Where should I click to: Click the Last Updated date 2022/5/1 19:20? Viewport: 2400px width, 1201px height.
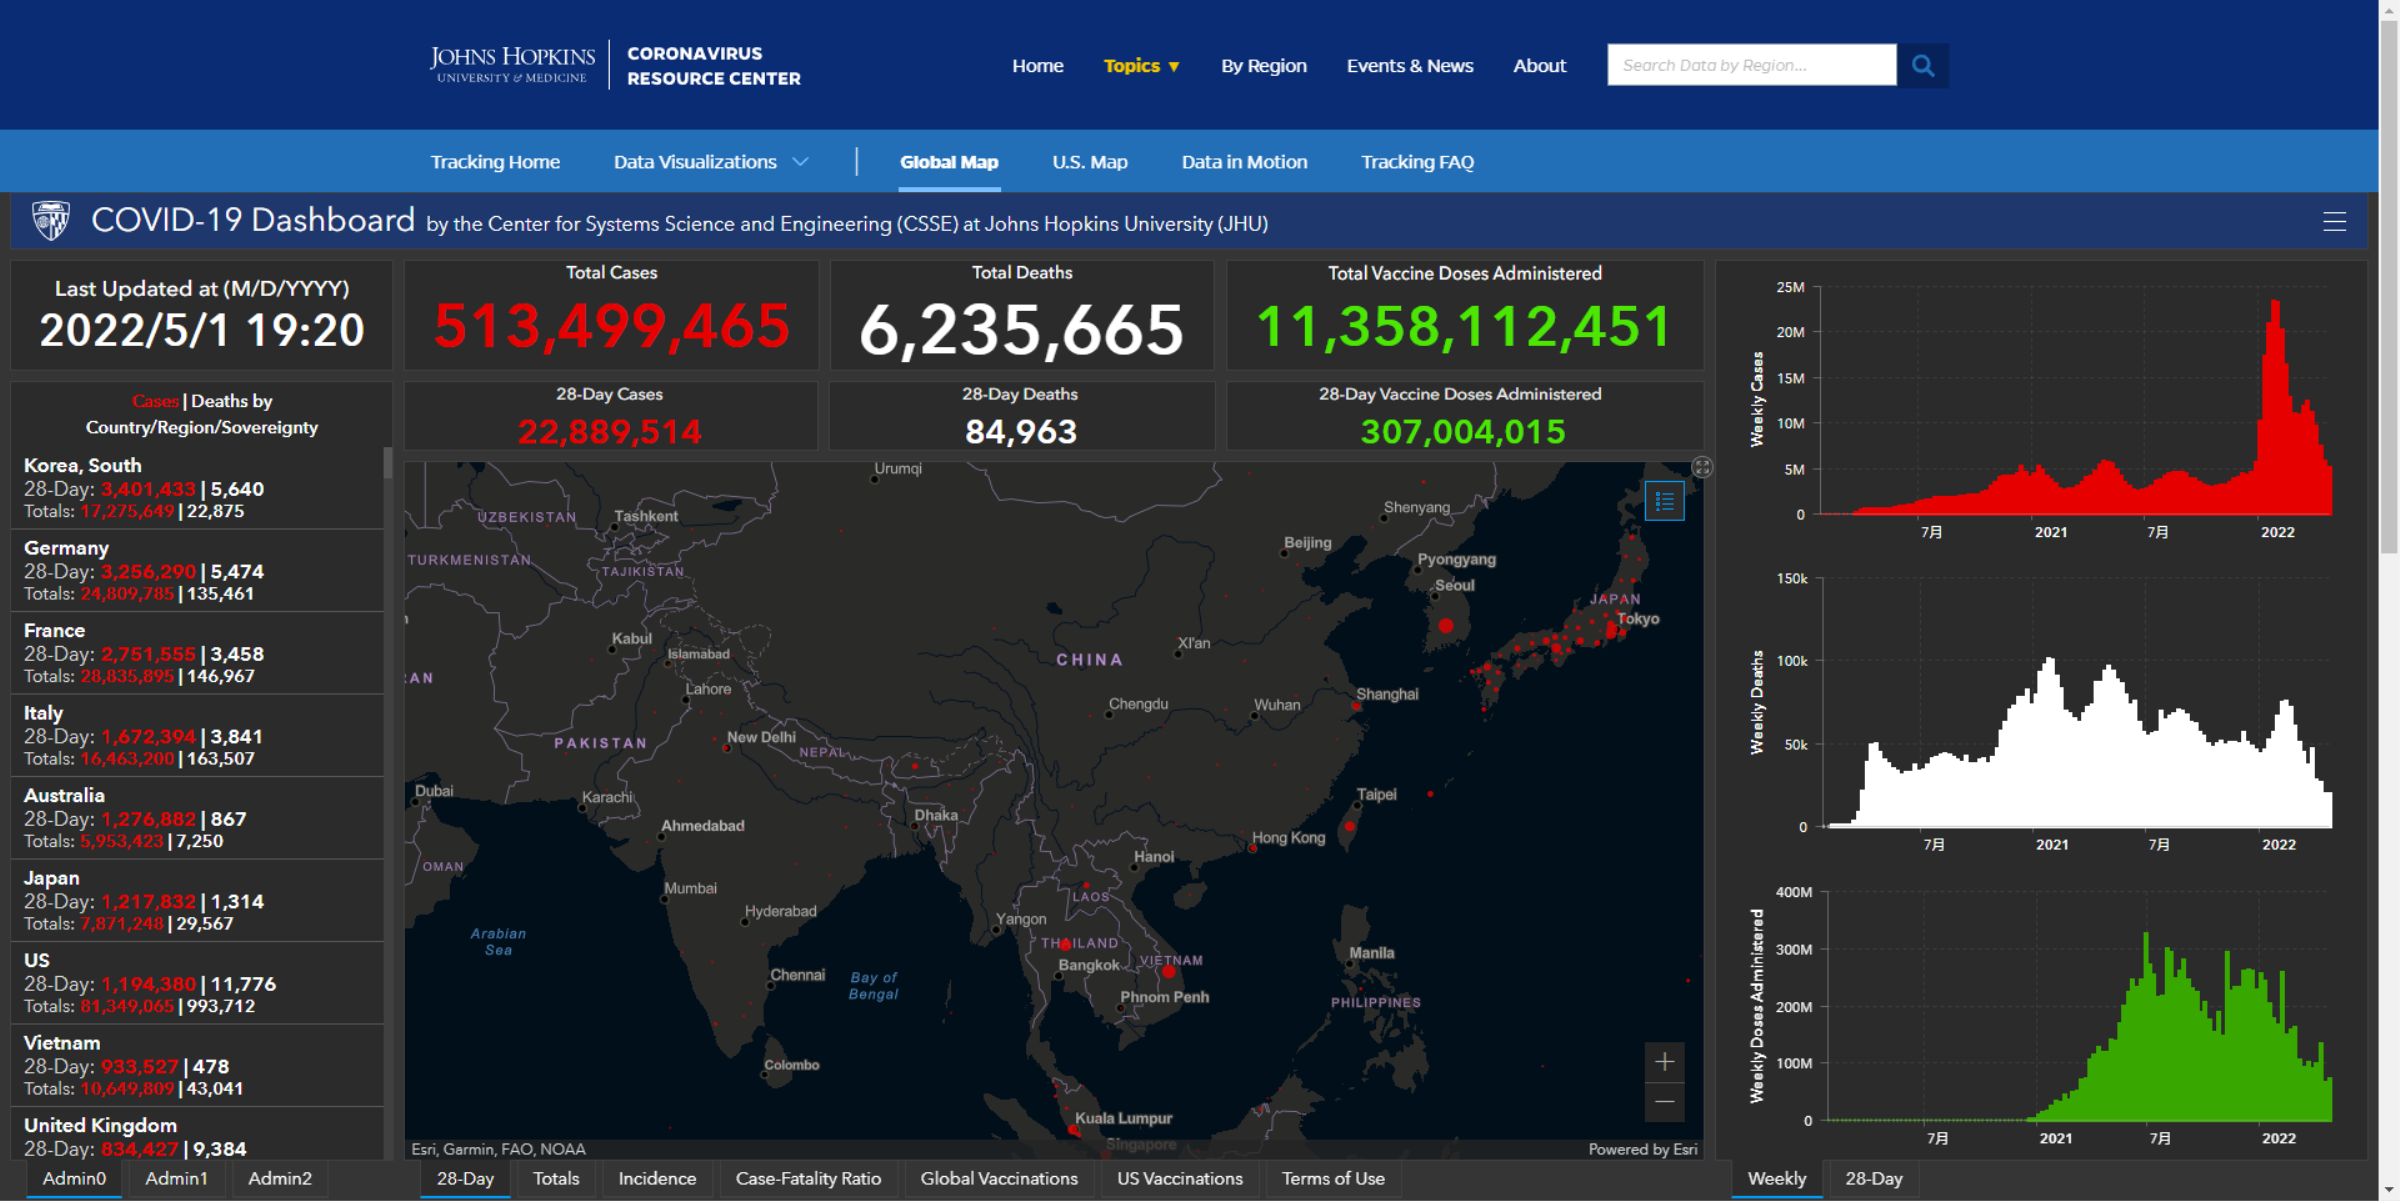[x=202, y=330]
